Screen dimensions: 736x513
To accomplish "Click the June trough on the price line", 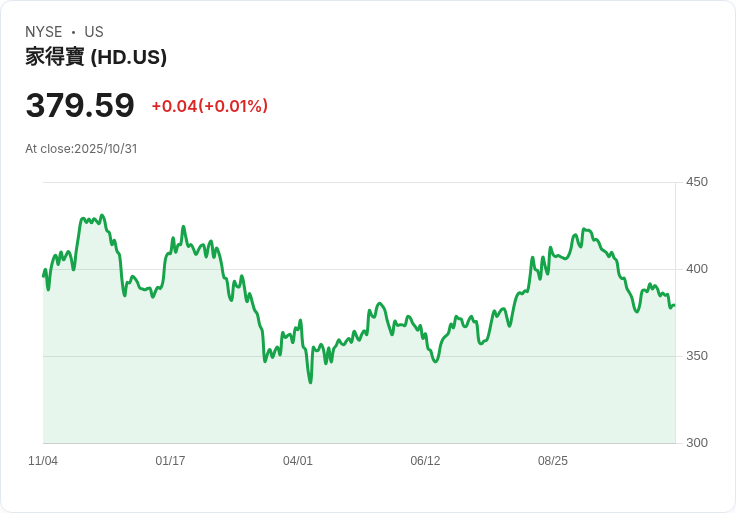I will 436,361.
